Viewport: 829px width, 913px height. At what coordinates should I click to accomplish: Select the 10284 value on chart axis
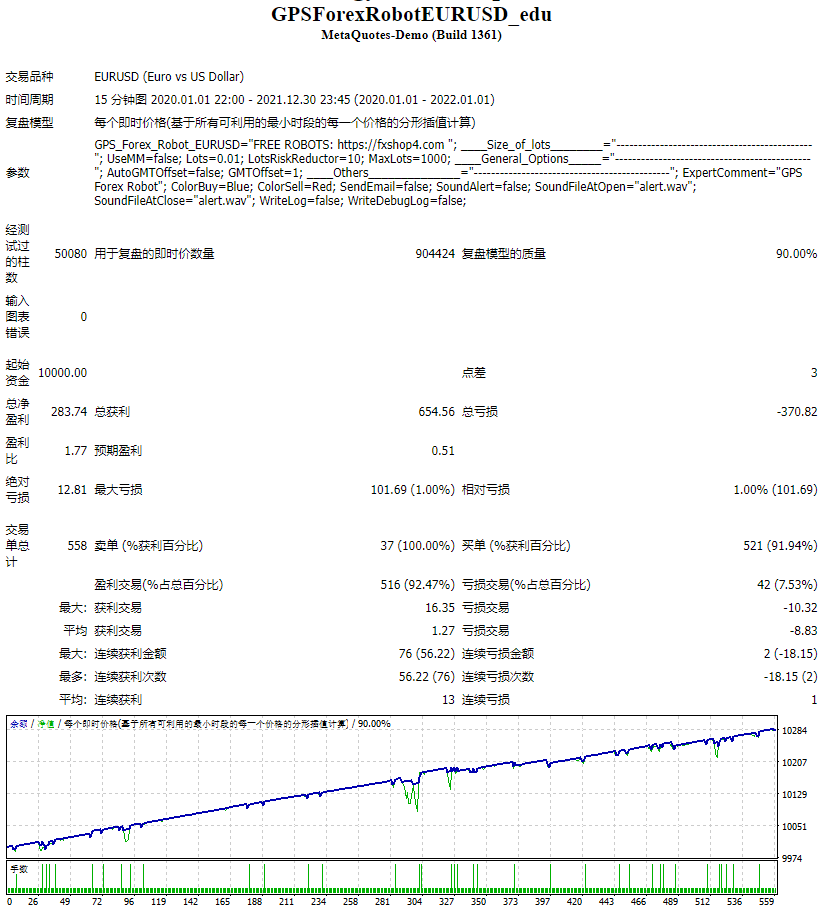click(x=793, y=732)
